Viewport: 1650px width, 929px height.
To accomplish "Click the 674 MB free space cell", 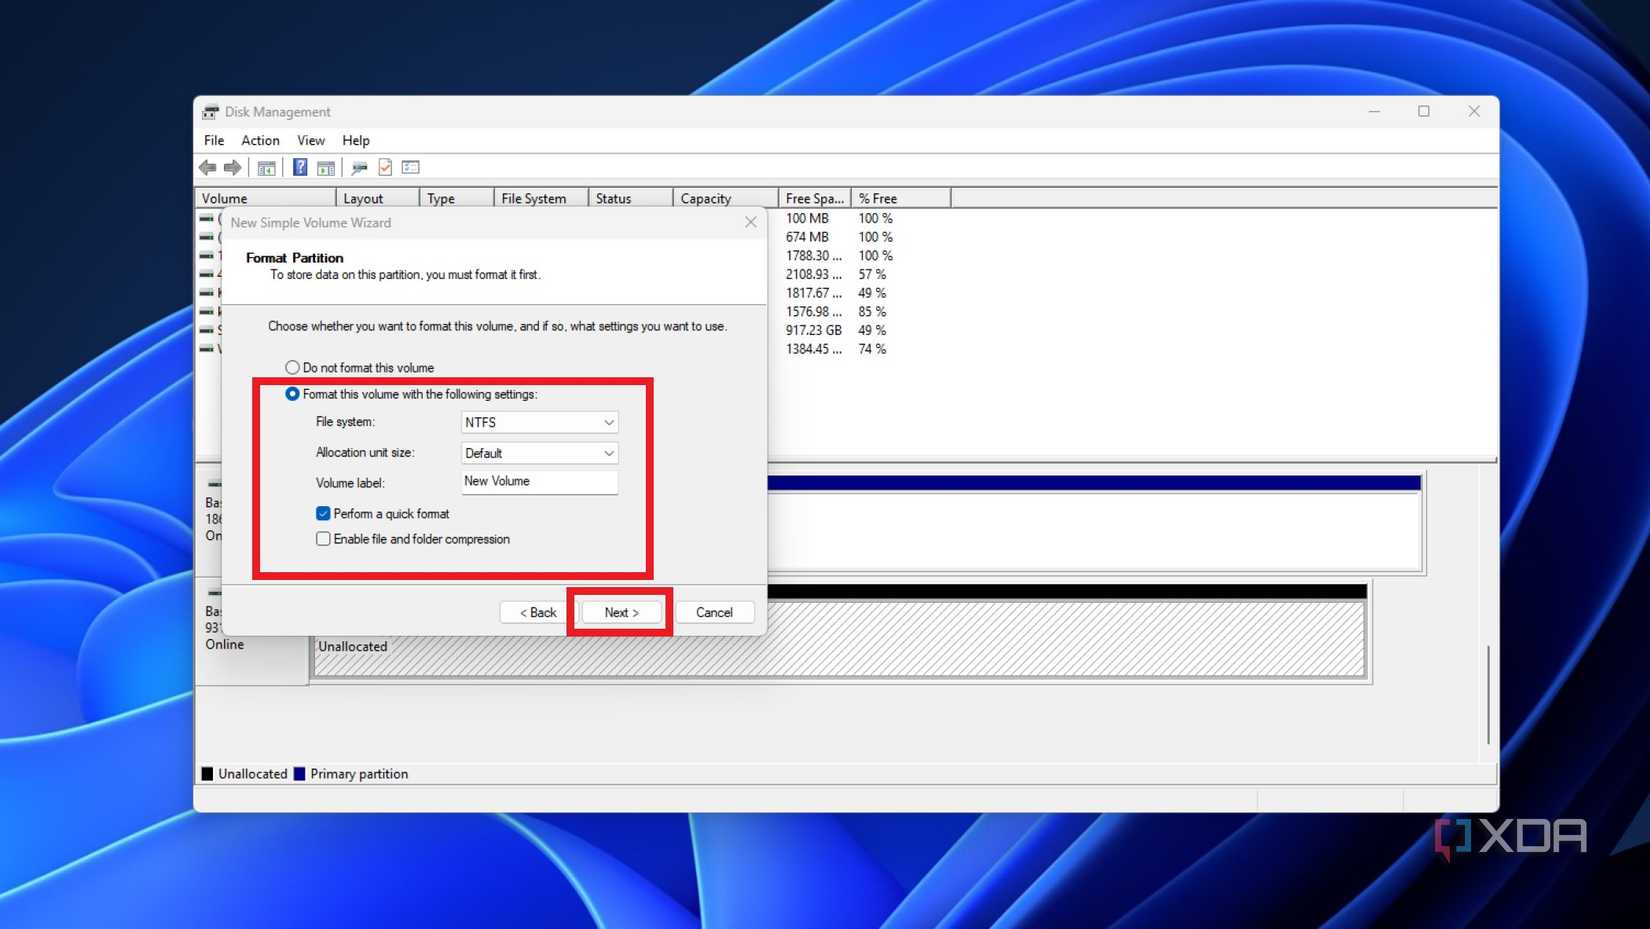I will (807, 237).
